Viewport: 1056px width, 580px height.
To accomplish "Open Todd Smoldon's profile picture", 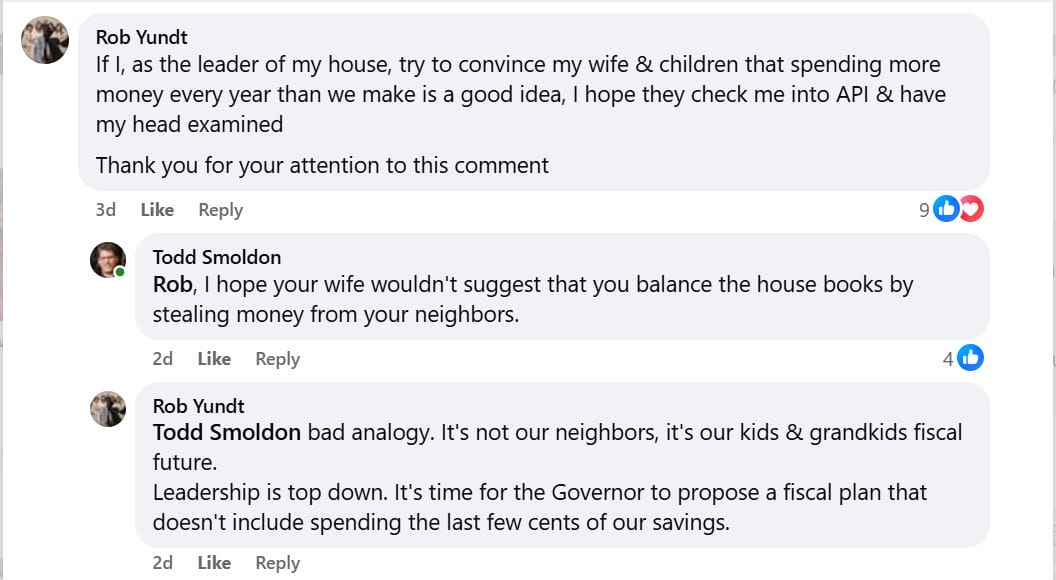I will click(x=108, y=260).
